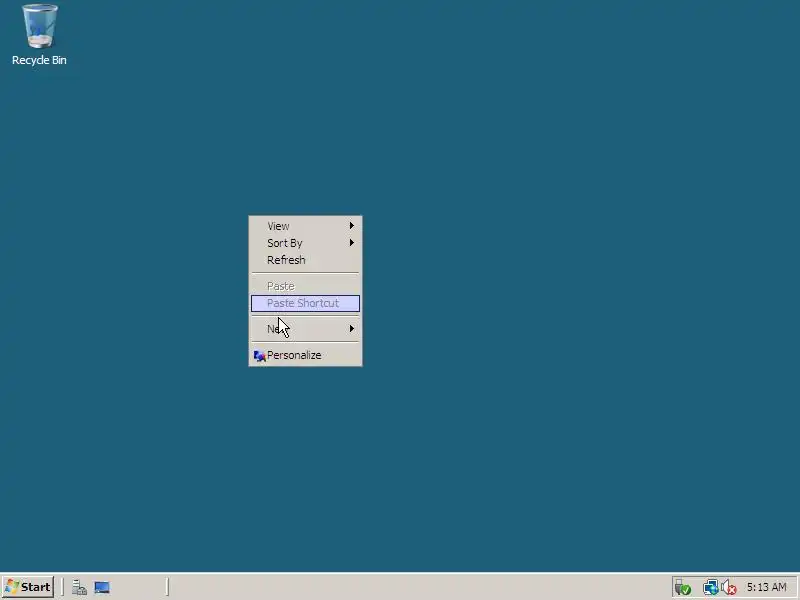800x600 pixels.
Task: Expand the View submenu arrow
Action: (352, 226)
